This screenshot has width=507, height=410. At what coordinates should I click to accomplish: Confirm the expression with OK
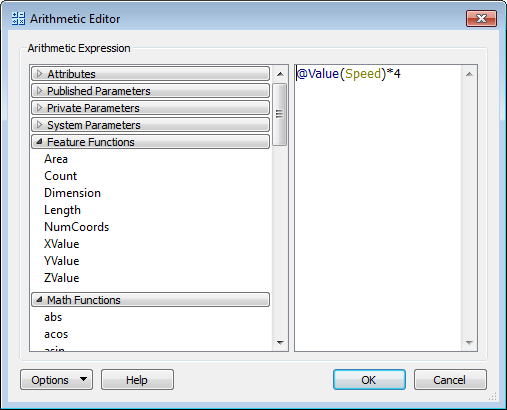coord(369,380)
